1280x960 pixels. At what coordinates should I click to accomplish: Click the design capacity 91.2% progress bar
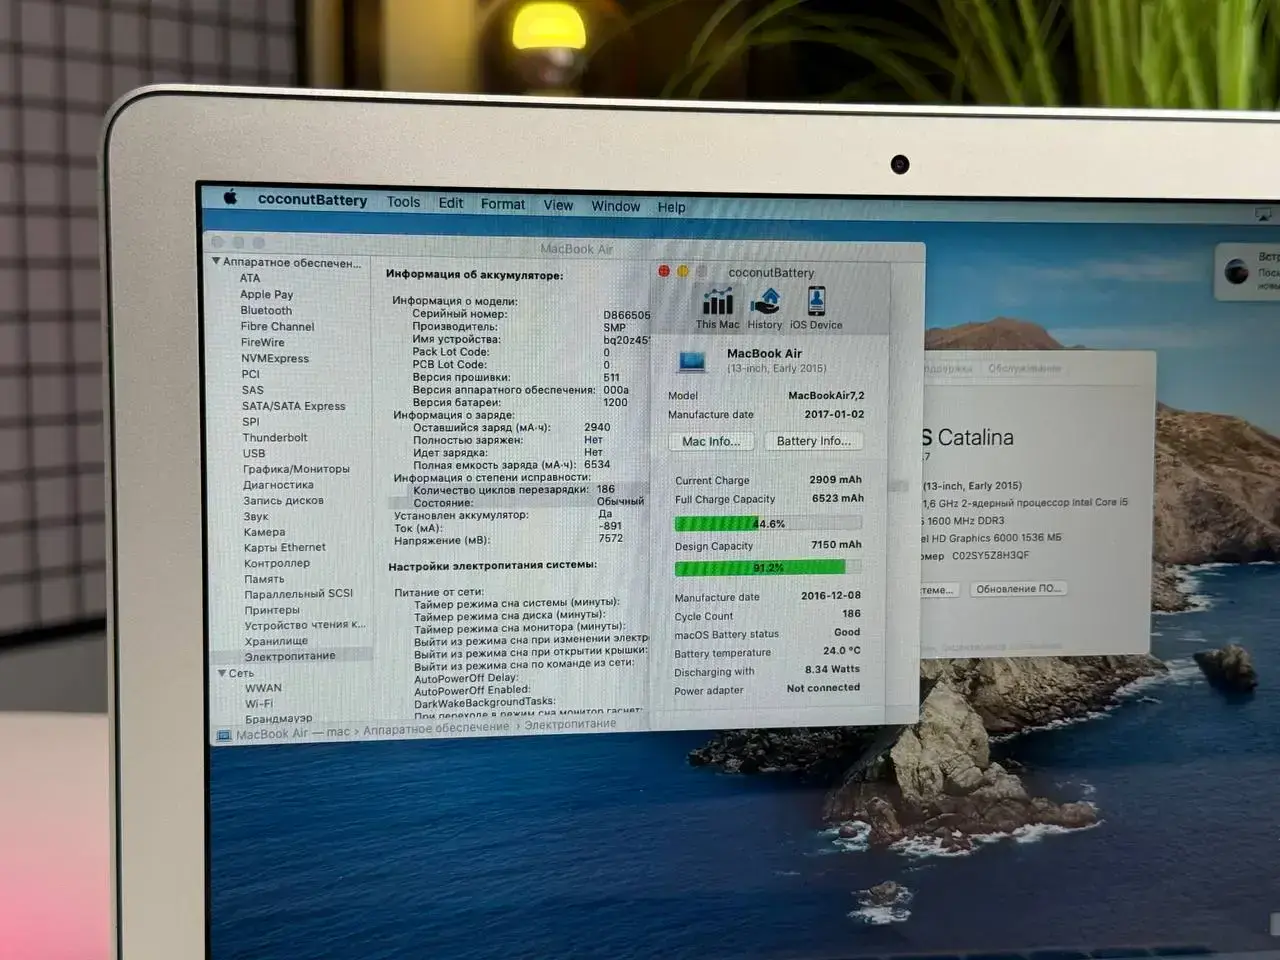767,567
